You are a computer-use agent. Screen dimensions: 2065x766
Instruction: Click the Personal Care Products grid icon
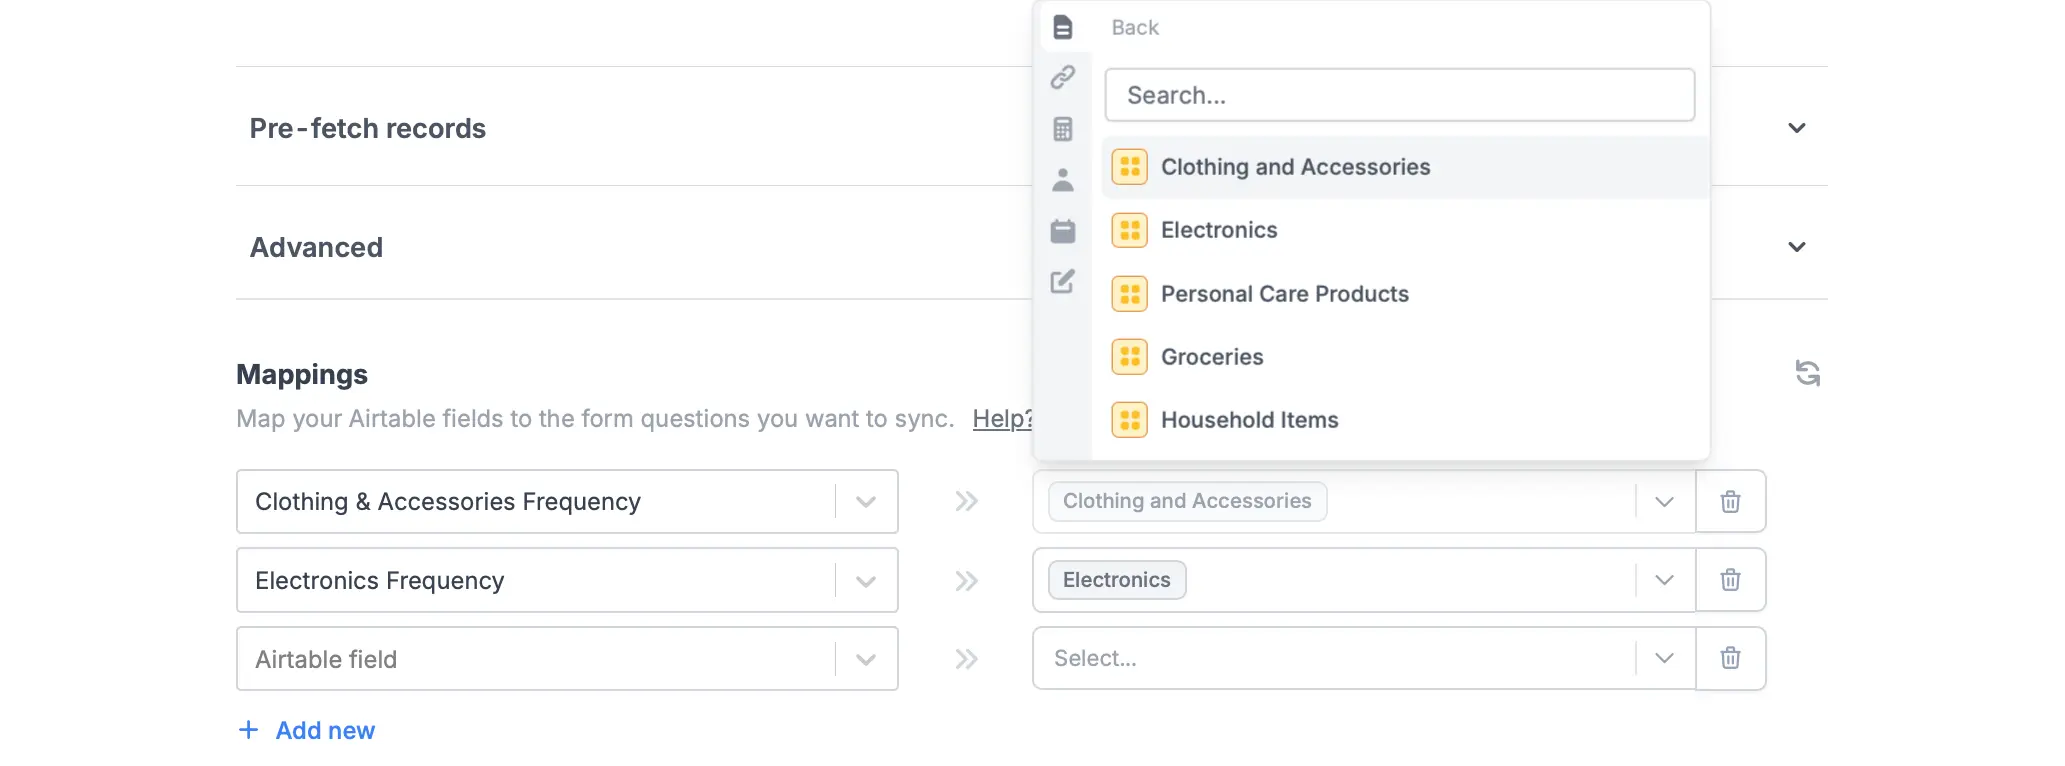pyautogui.click(x=1130, y=294)
